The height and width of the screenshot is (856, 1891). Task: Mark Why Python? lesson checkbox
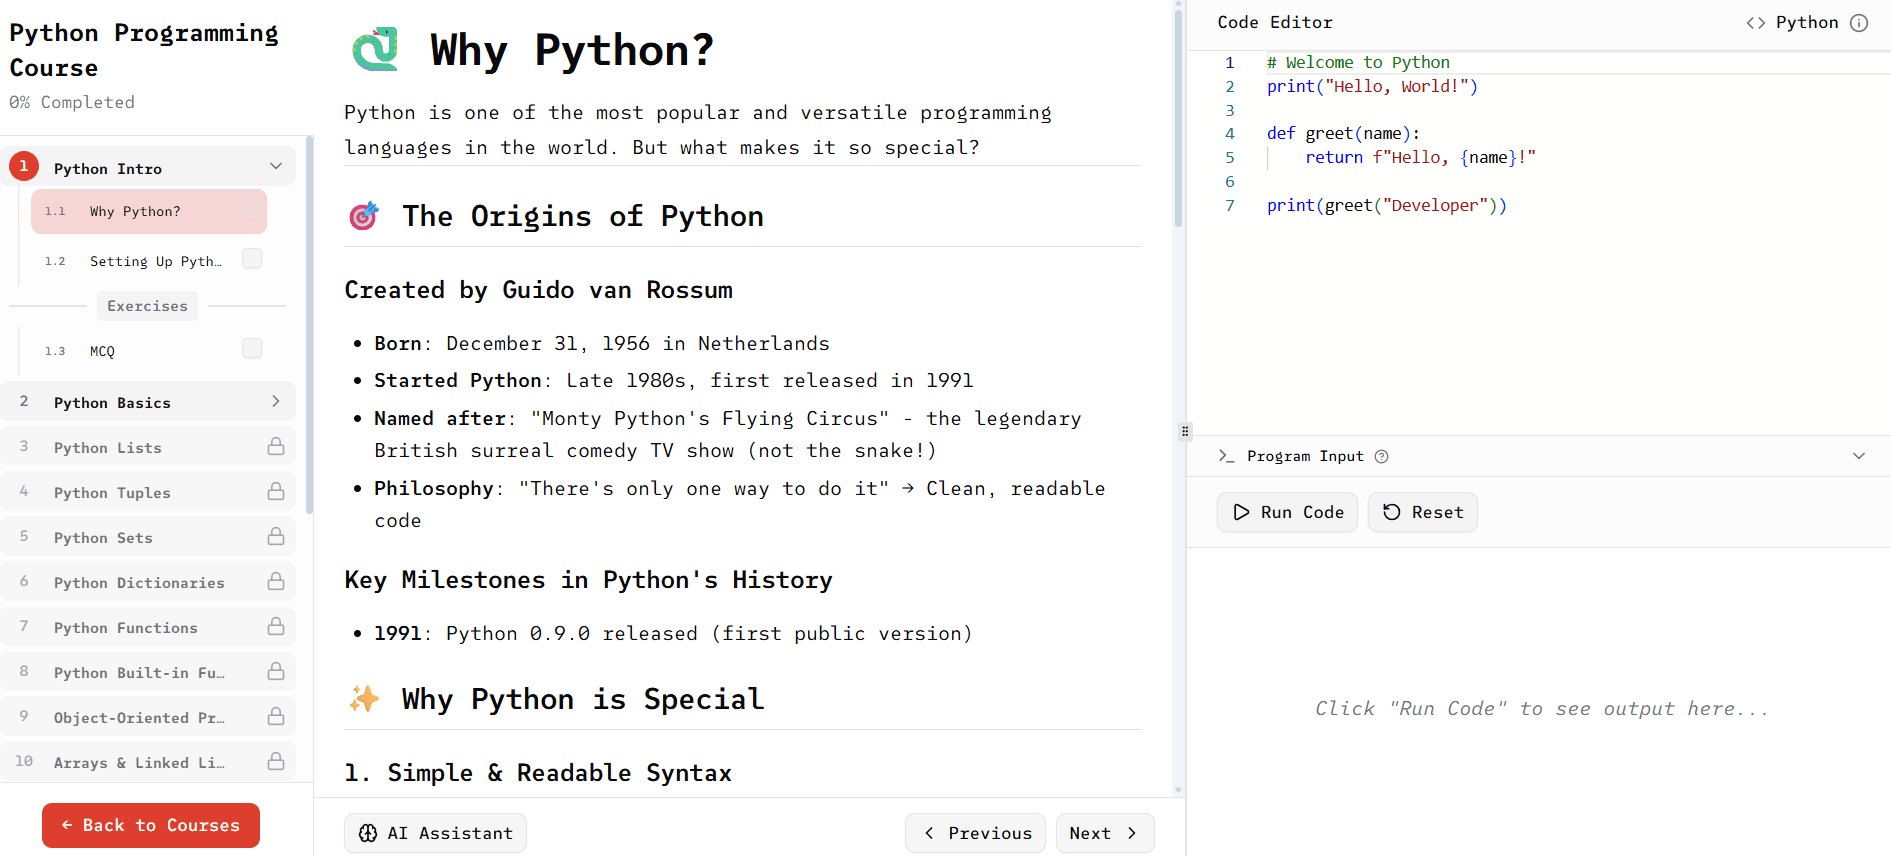tap(252, 209)
